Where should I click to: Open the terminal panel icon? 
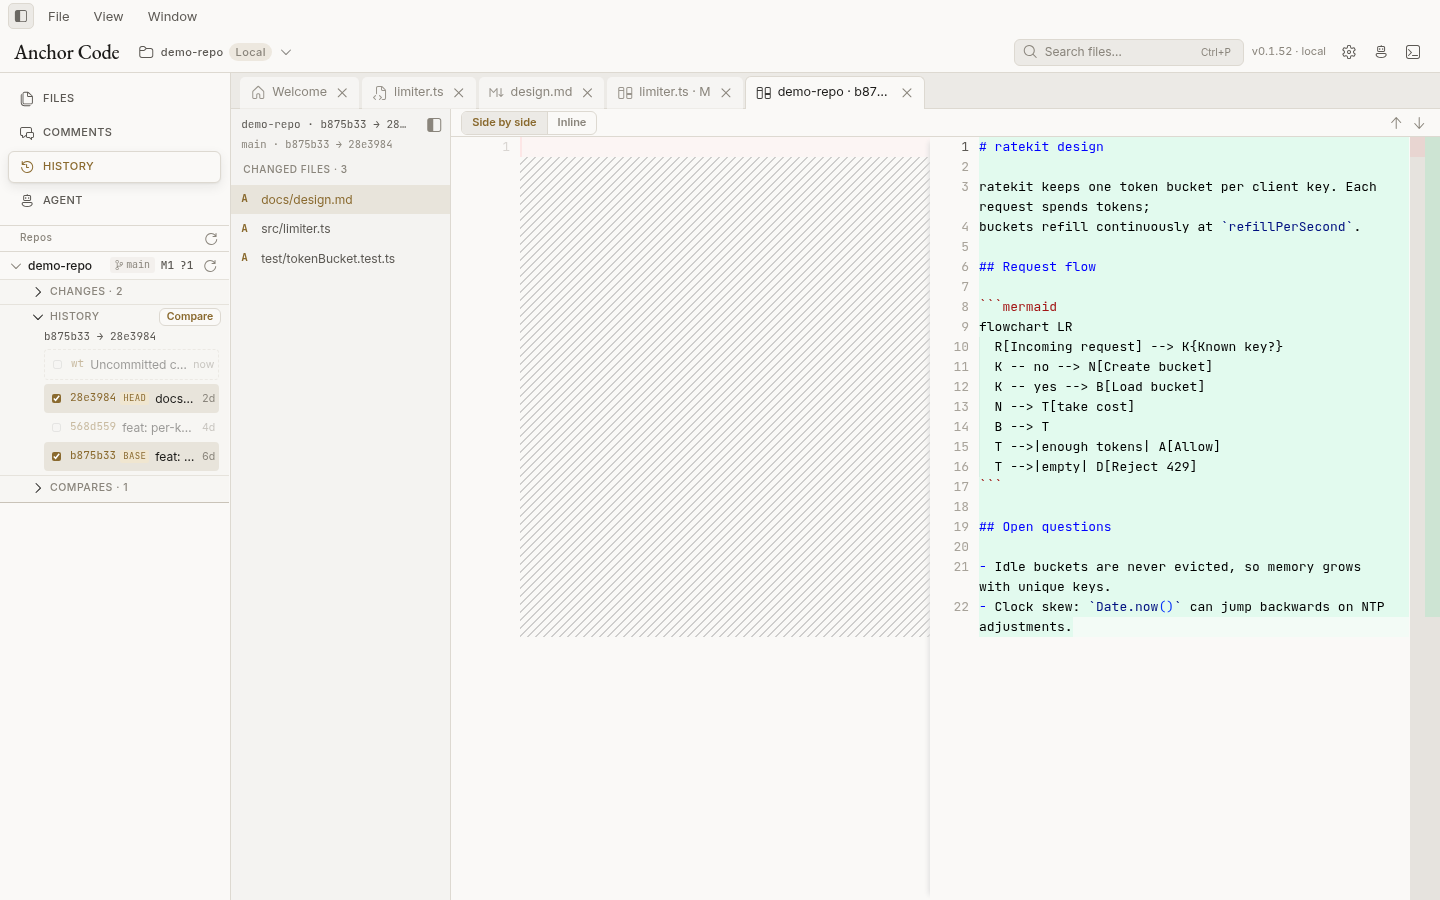coord(1413,52)
